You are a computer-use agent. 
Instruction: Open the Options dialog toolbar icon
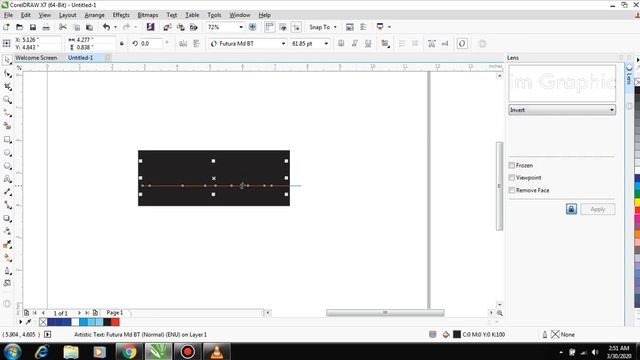(x=363, y=27)
